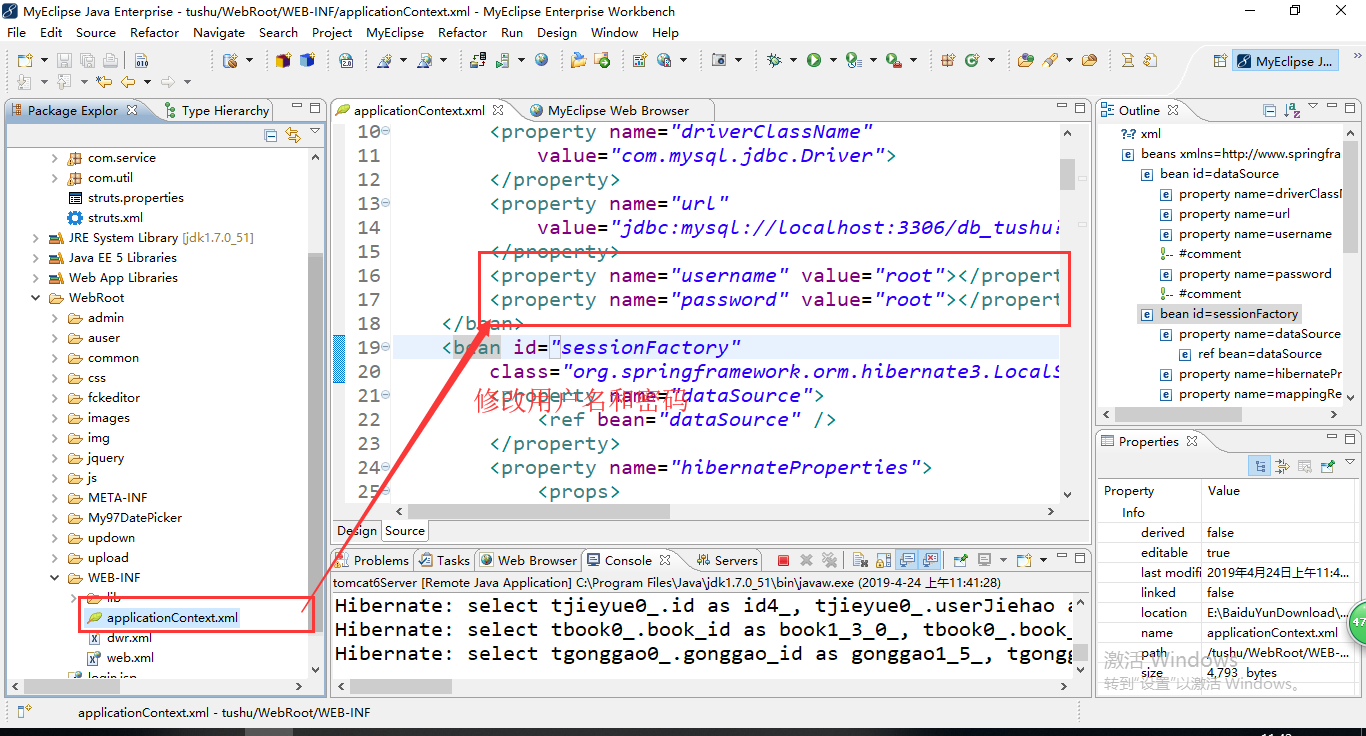The height and width of the screenshot is (736, 1366).
Task: Click the camera screenshot capture icon
Action: click(719, 60)
